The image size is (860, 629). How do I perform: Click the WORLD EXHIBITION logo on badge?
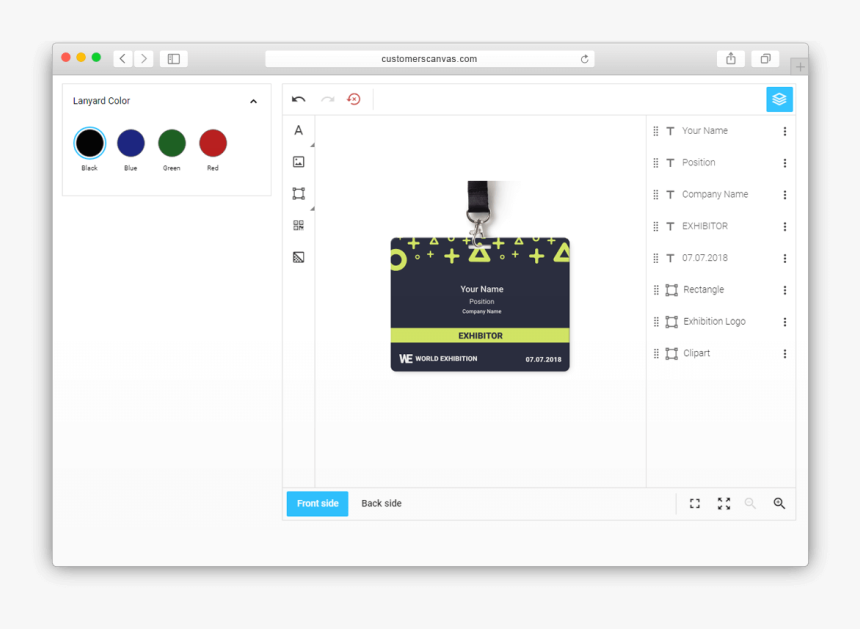pos(438,359)
